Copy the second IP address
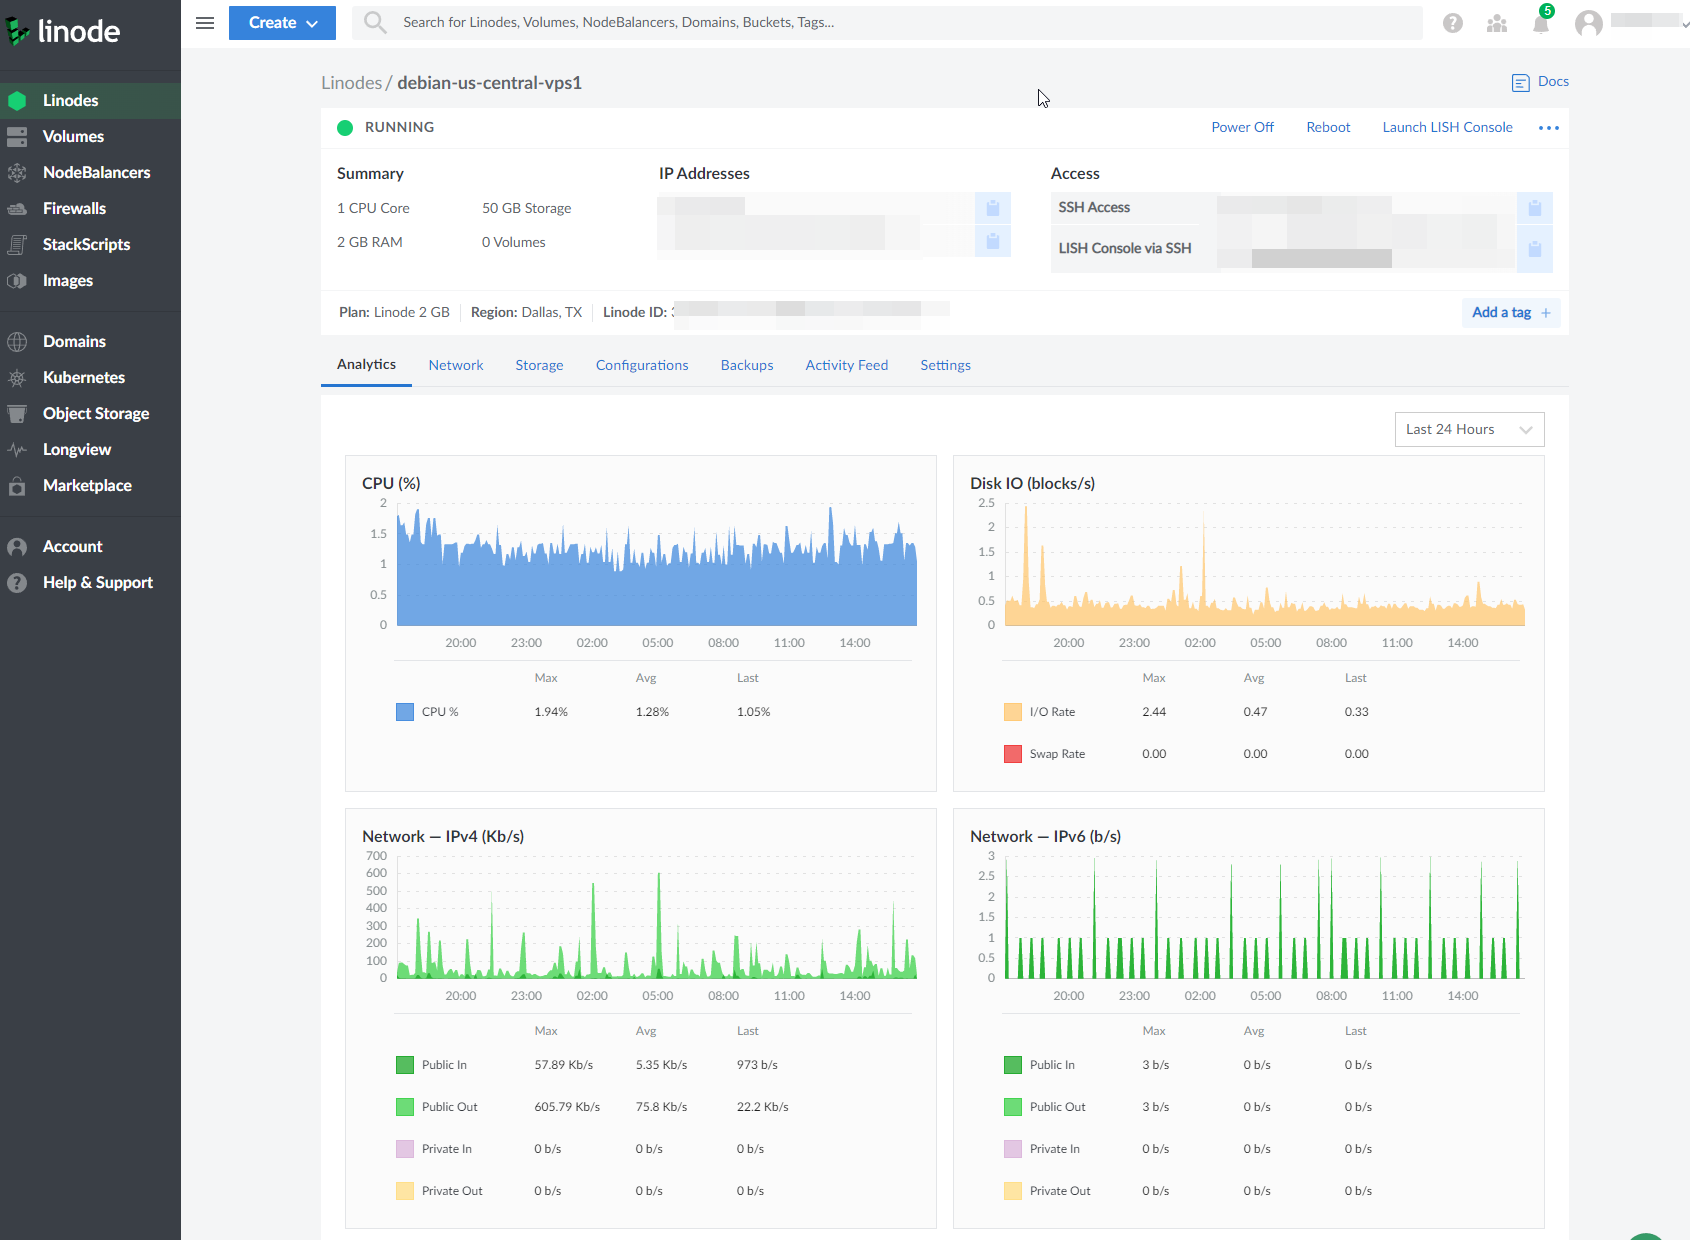This screenshot has width=1690, height=1240. point(993,241)
